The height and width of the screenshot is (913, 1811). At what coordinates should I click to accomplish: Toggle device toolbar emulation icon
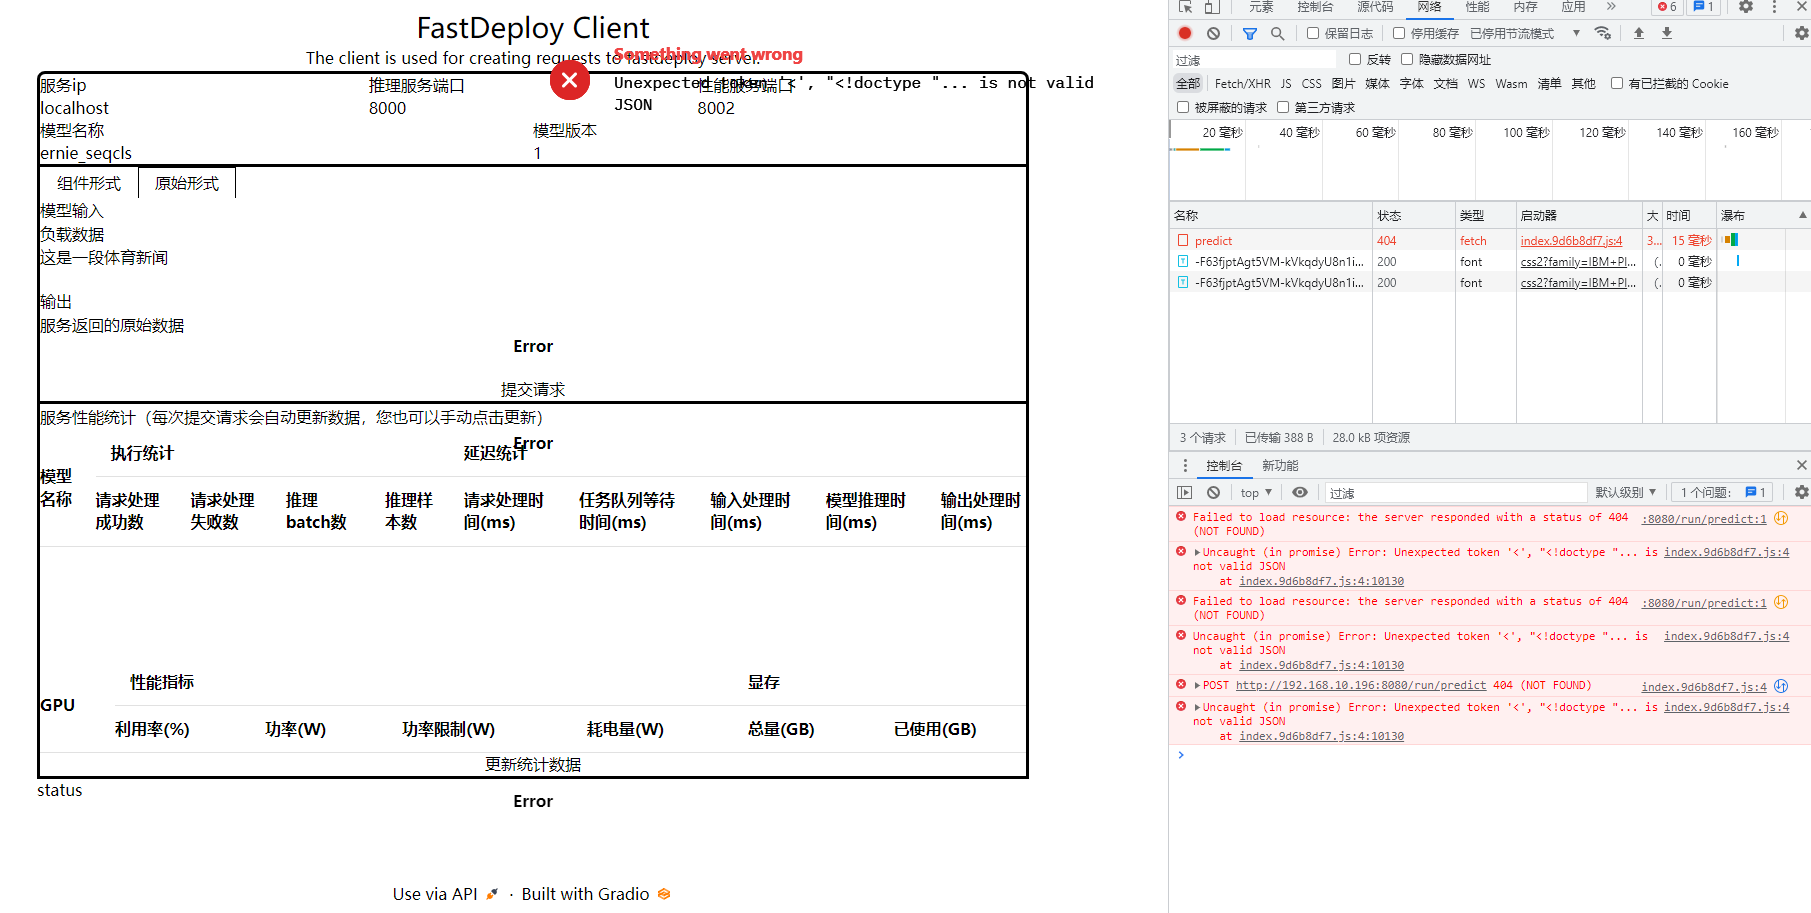pyautogui.click(x=1211, y=7)
